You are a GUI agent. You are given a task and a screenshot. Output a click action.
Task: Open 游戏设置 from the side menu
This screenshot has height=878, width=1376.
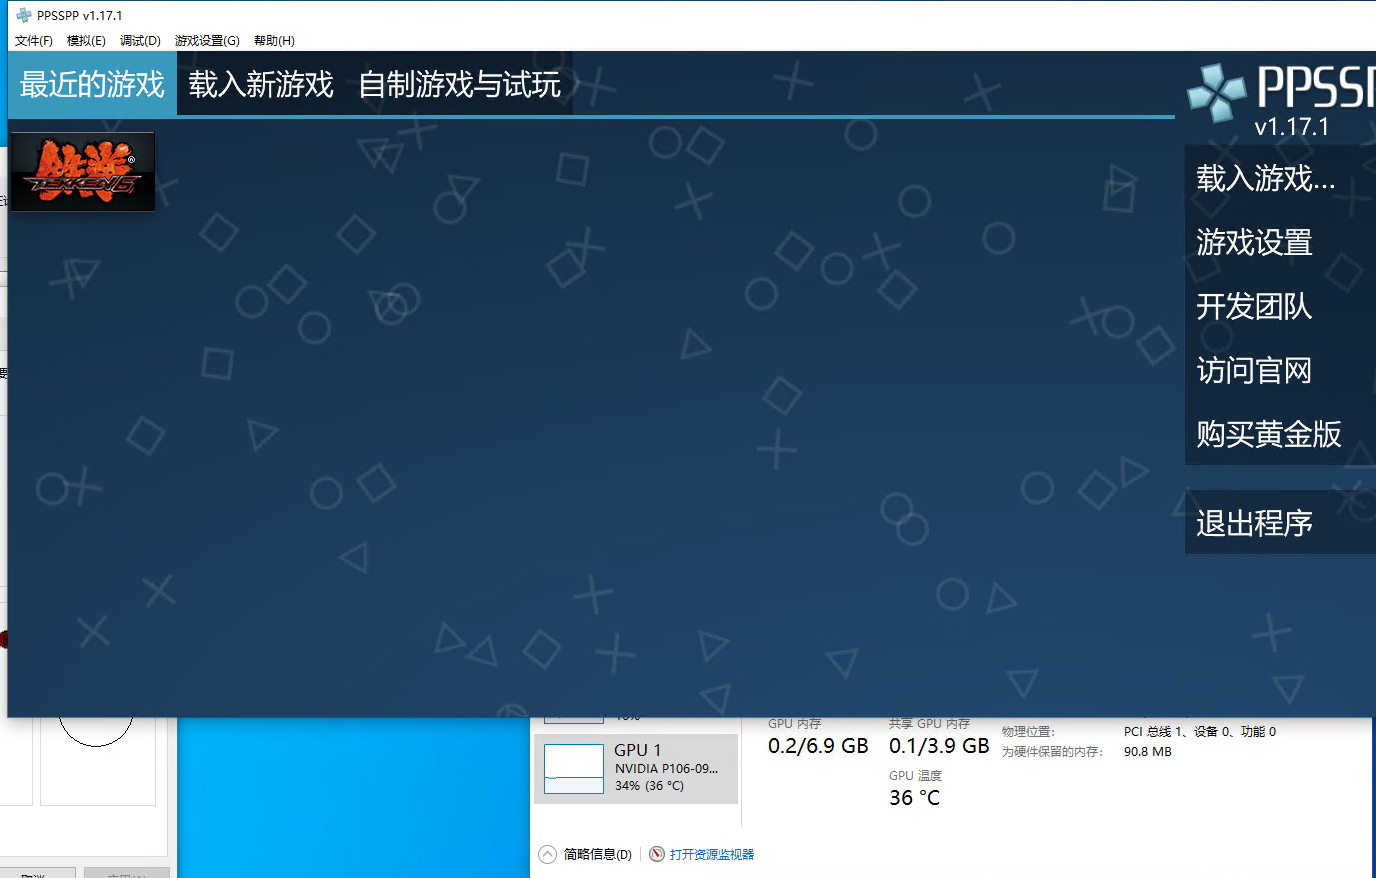[x=1280, y=242]
